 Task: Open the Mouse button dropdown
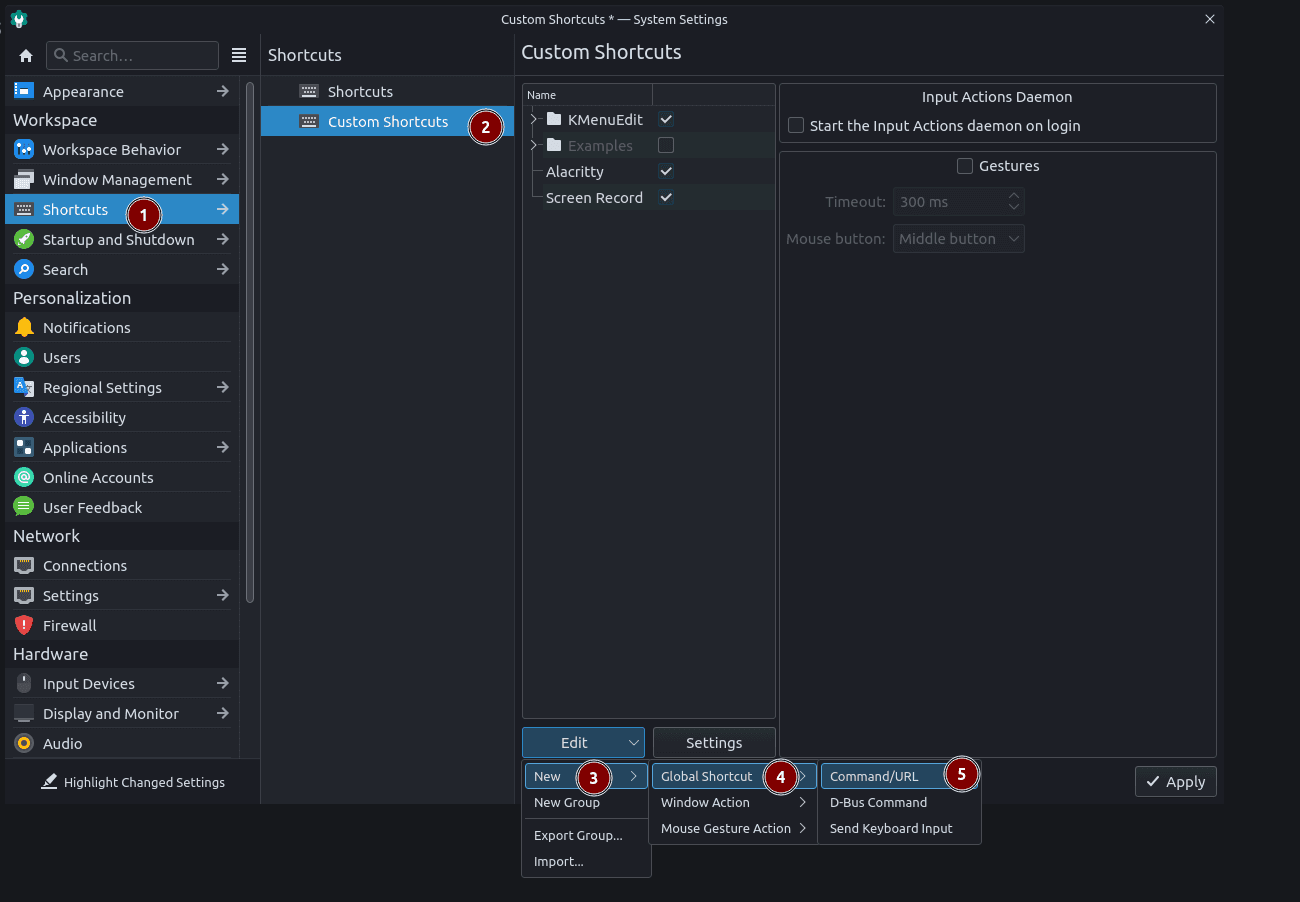point(958,239)
